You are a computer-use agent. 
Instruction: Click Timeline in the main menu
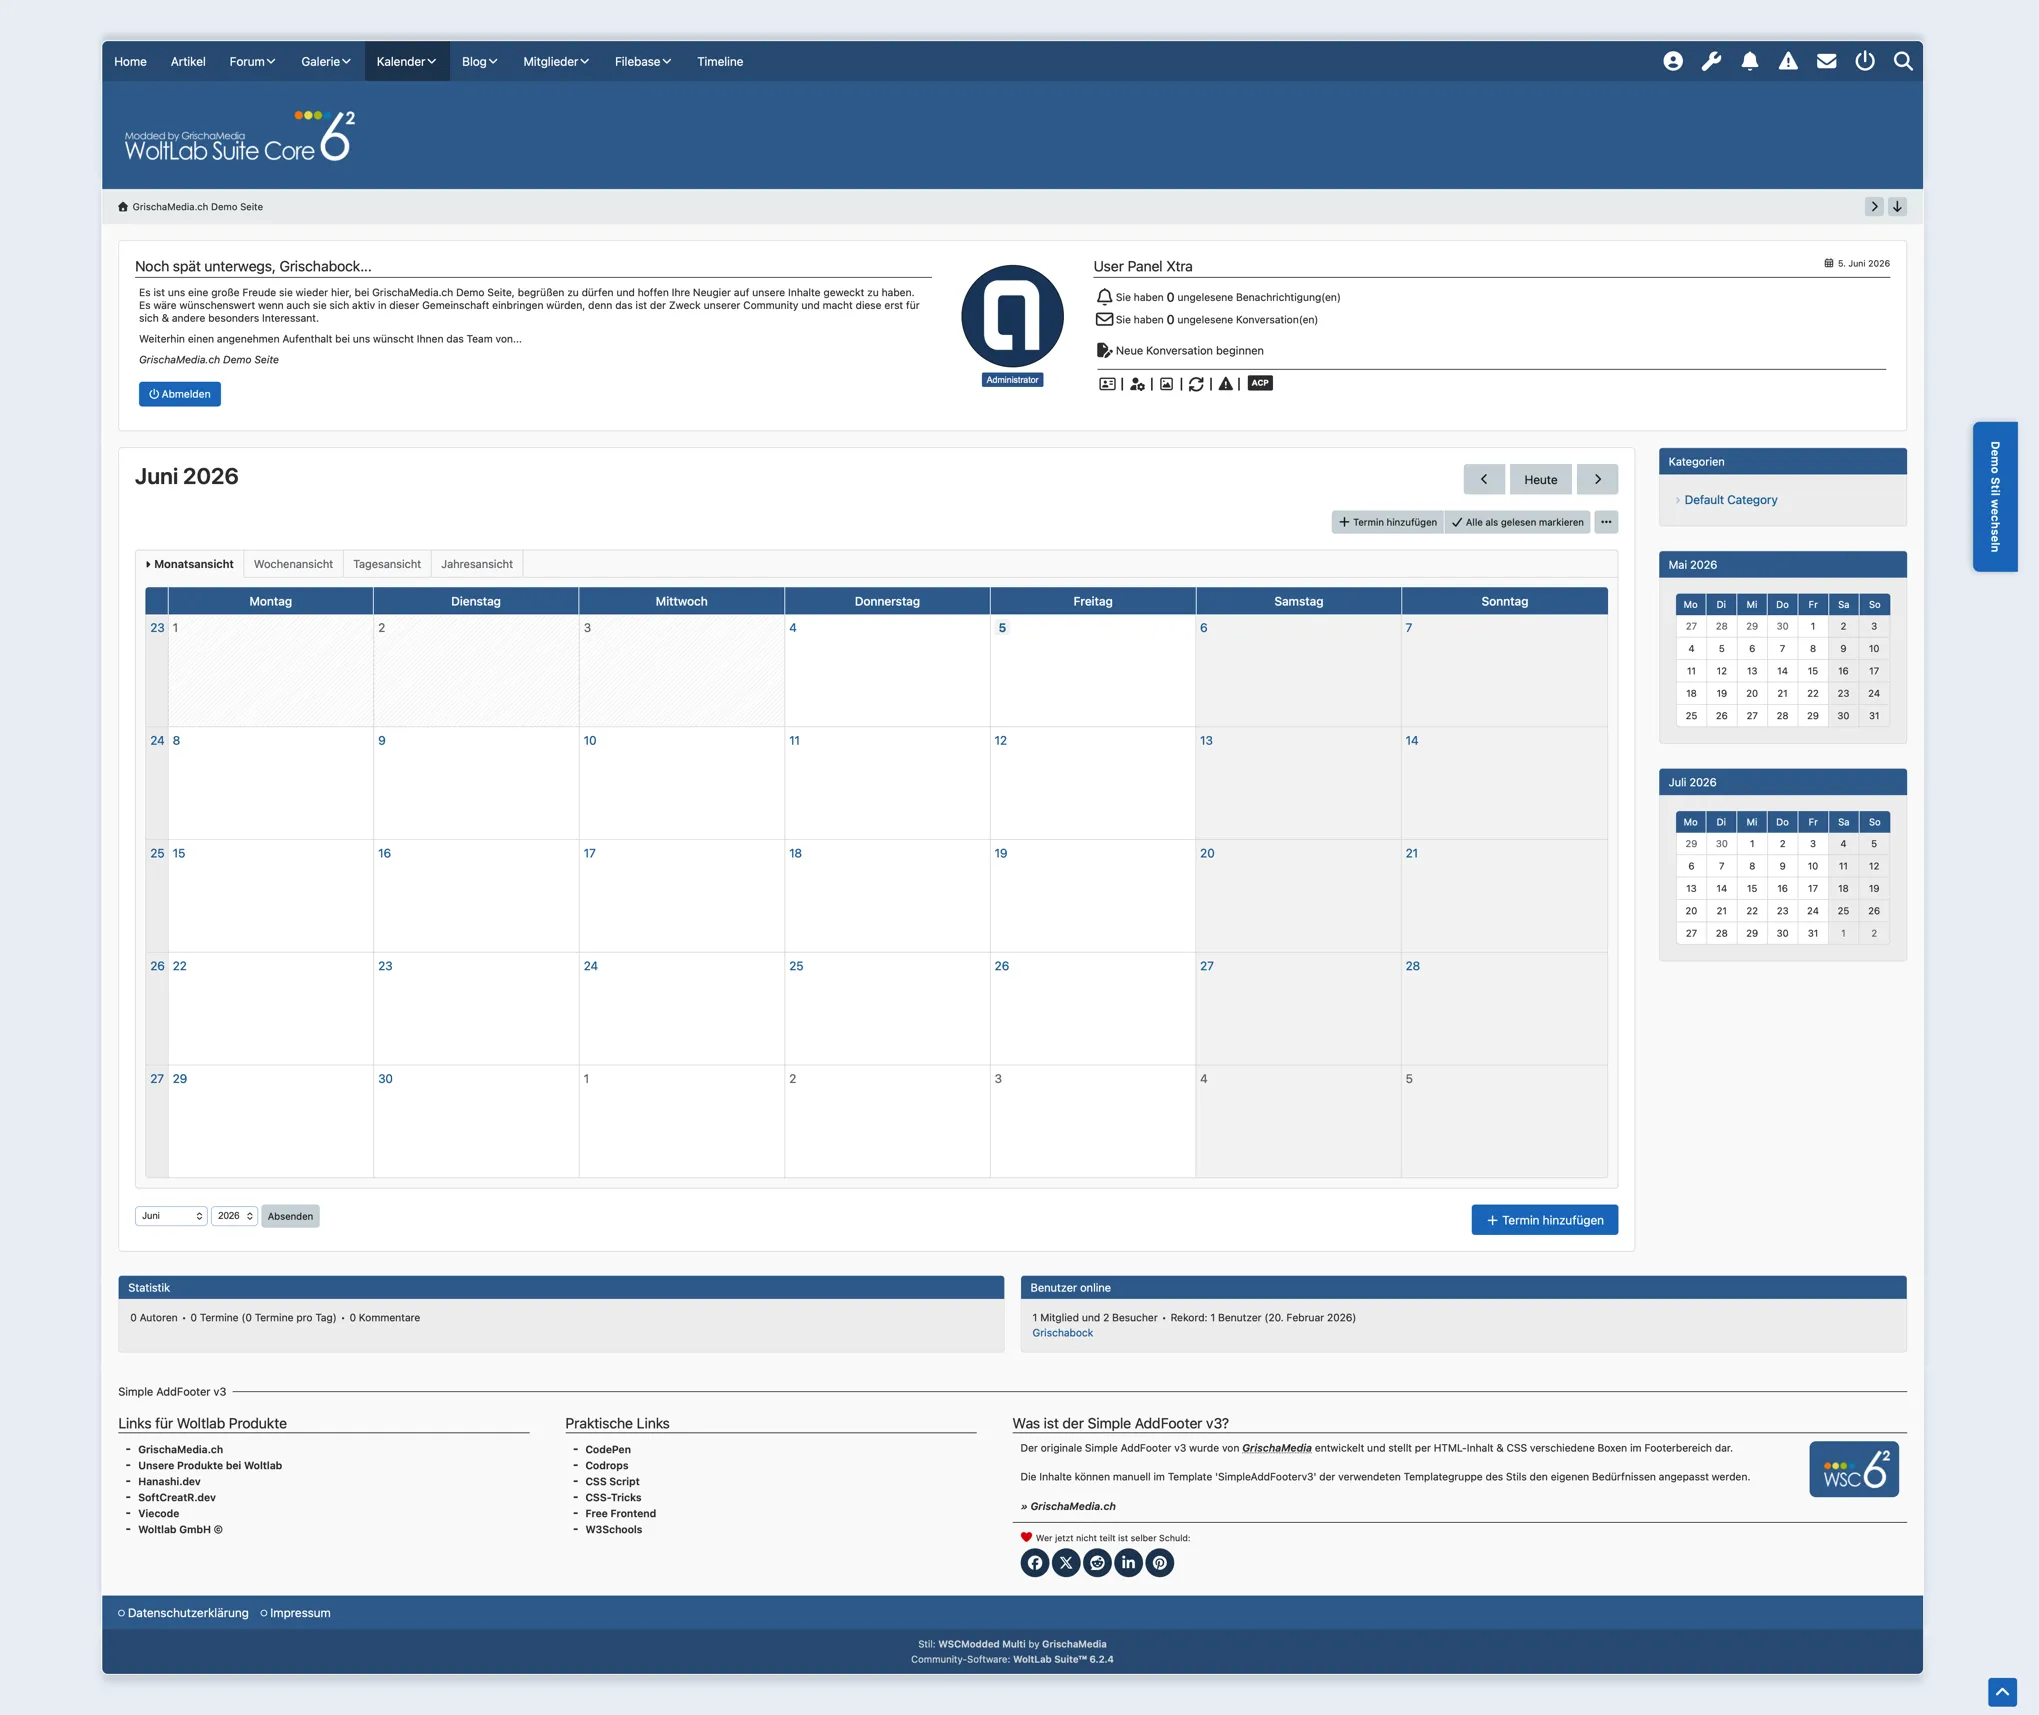pyautogui.click(x=720, y=61)
